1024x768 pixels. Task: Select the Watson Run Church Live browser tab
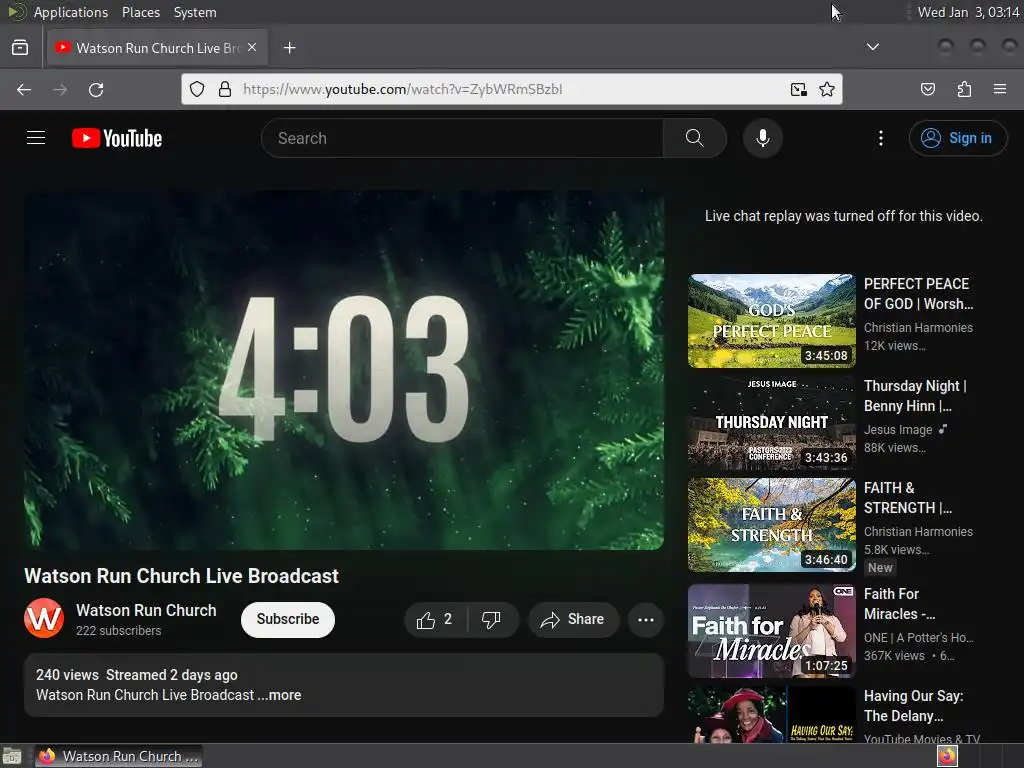click(x=157, y=48)
